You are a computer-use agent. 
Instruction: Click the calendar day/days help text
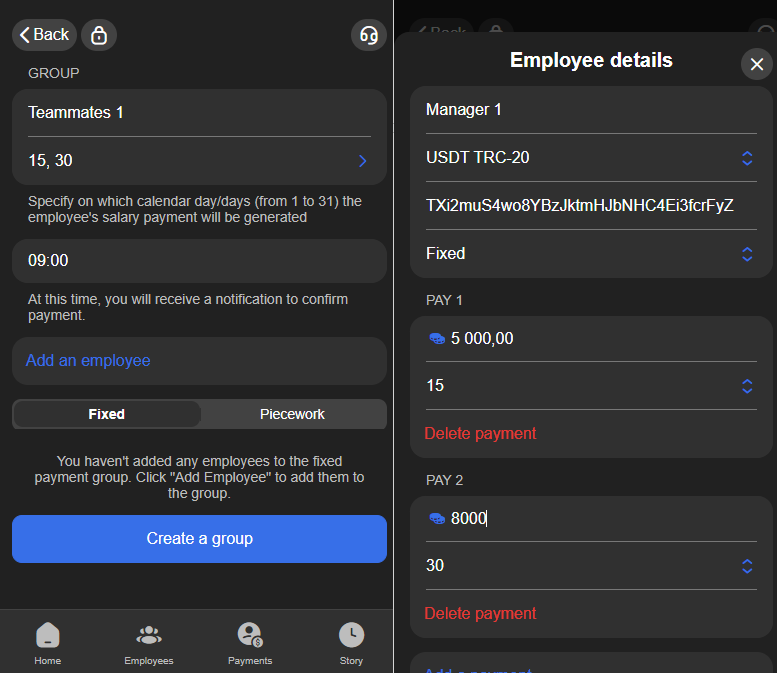(x=195, y=209)
